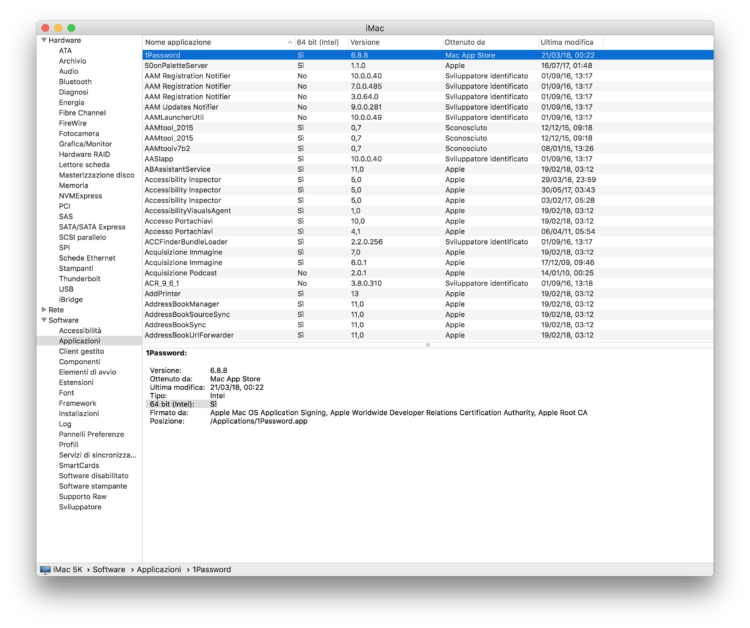Screen dimensions: 750x628
Task: Select the AAMtoolv7b2 row
Action: [428, 148]
